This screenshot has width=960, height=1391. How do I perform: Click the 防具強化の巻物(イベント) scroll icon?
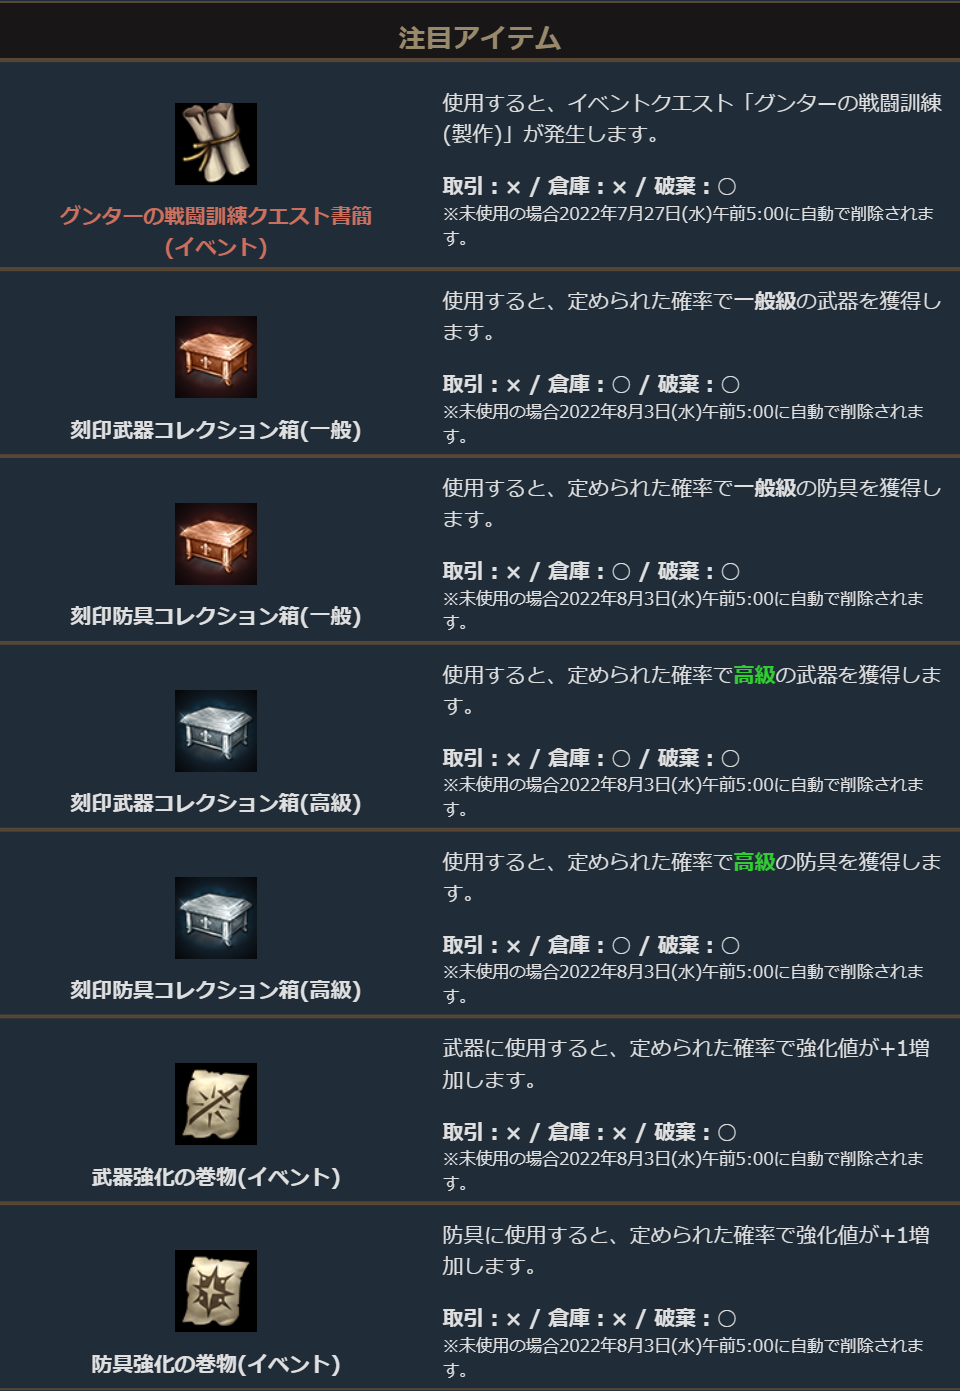[216, 1291]
